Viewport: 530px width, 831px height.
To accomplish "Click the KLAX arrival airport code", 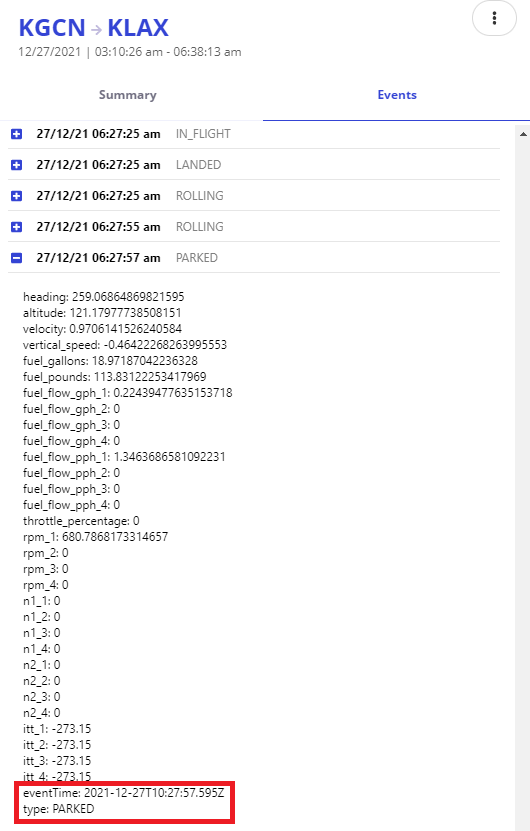I will pyautogui.click(x=138, y=28).
